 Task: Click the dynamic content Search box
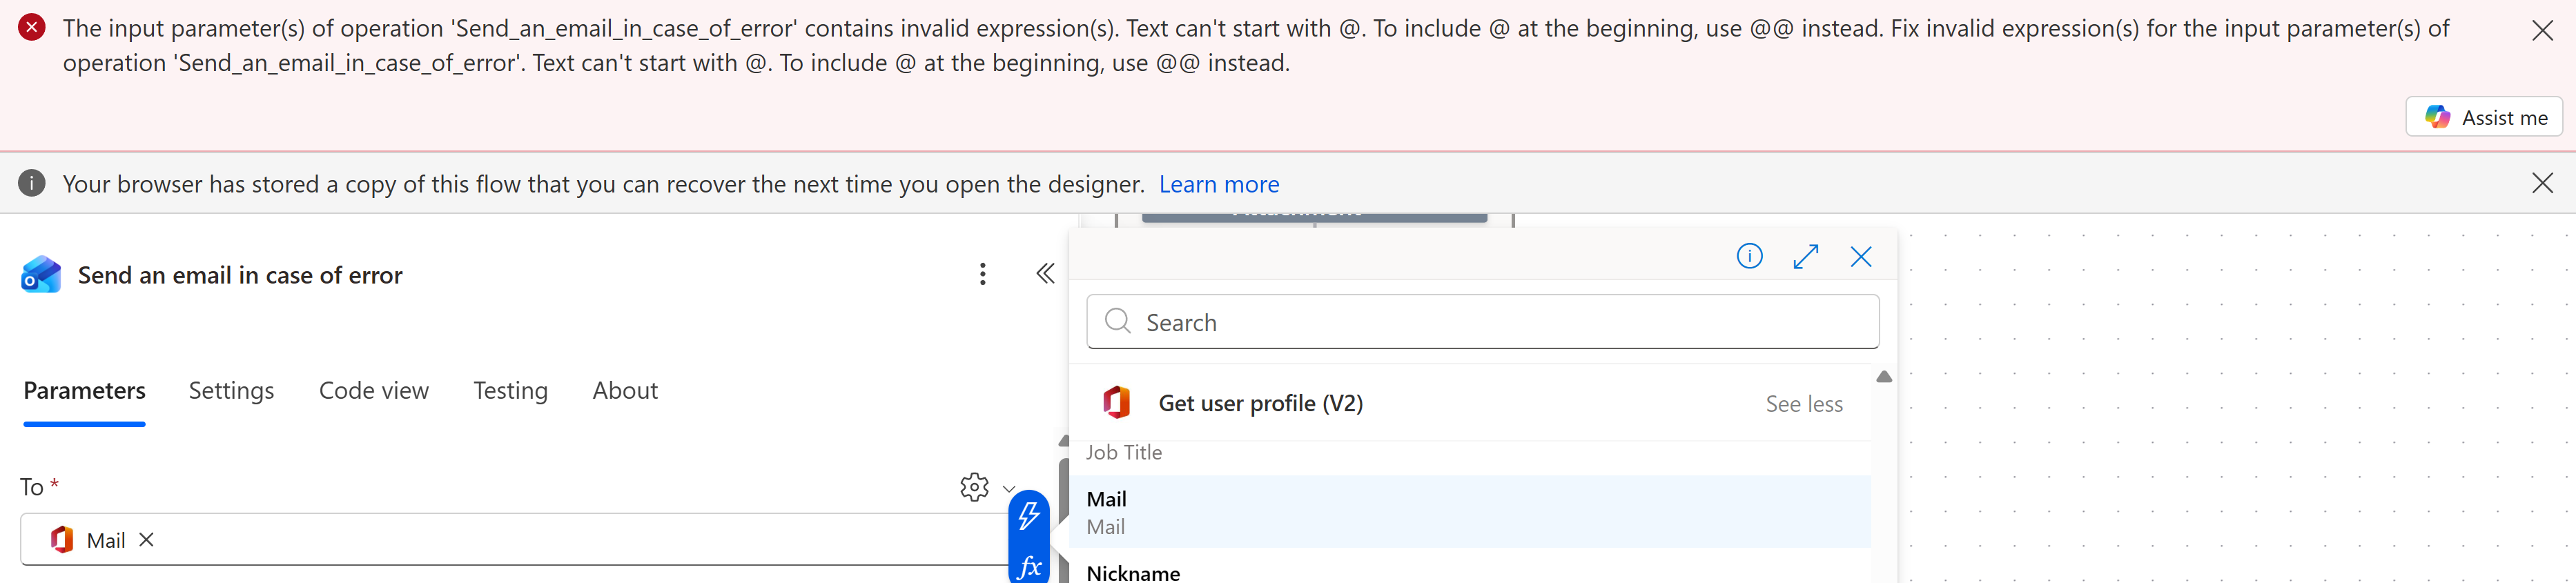(x=1482, y=322)
